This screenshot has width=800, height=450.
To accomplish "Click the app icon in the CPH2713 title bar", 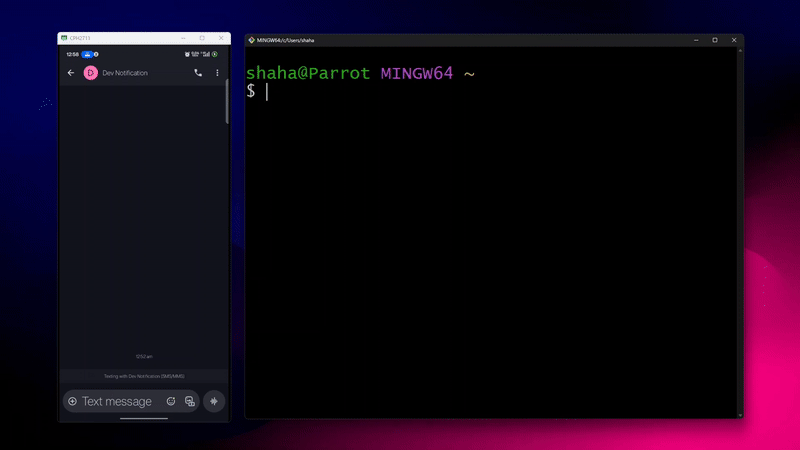I will click(x=63, y=38).
